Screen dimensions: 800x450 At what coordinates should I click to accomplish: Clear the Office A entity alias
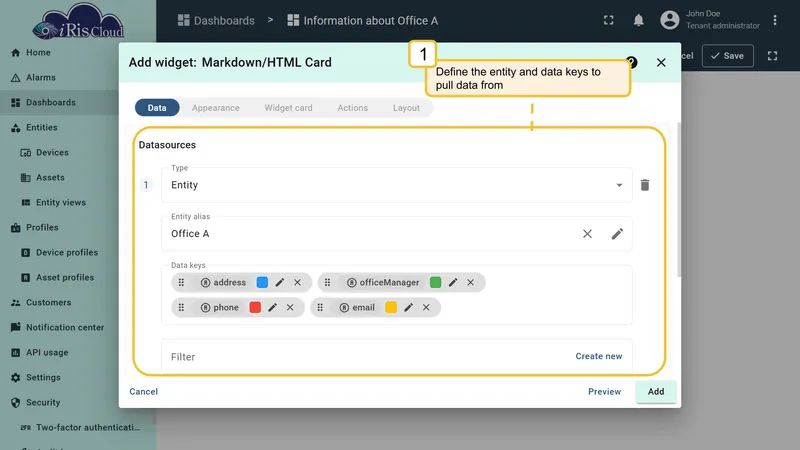587,234
